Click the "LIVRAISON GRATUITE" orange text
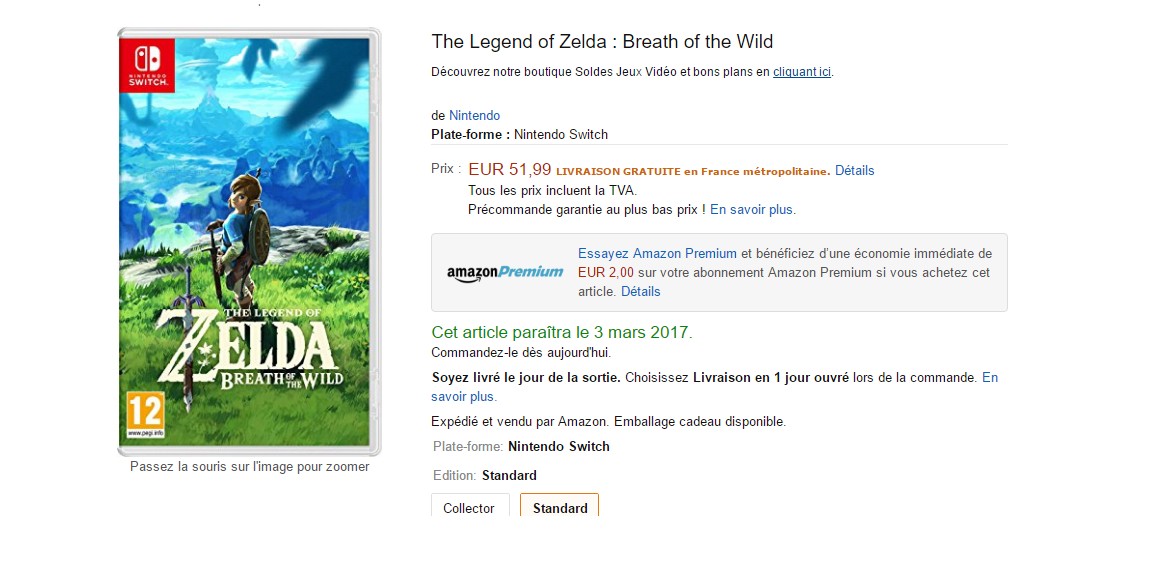The image size is (1169, 565). coord(618,171)
